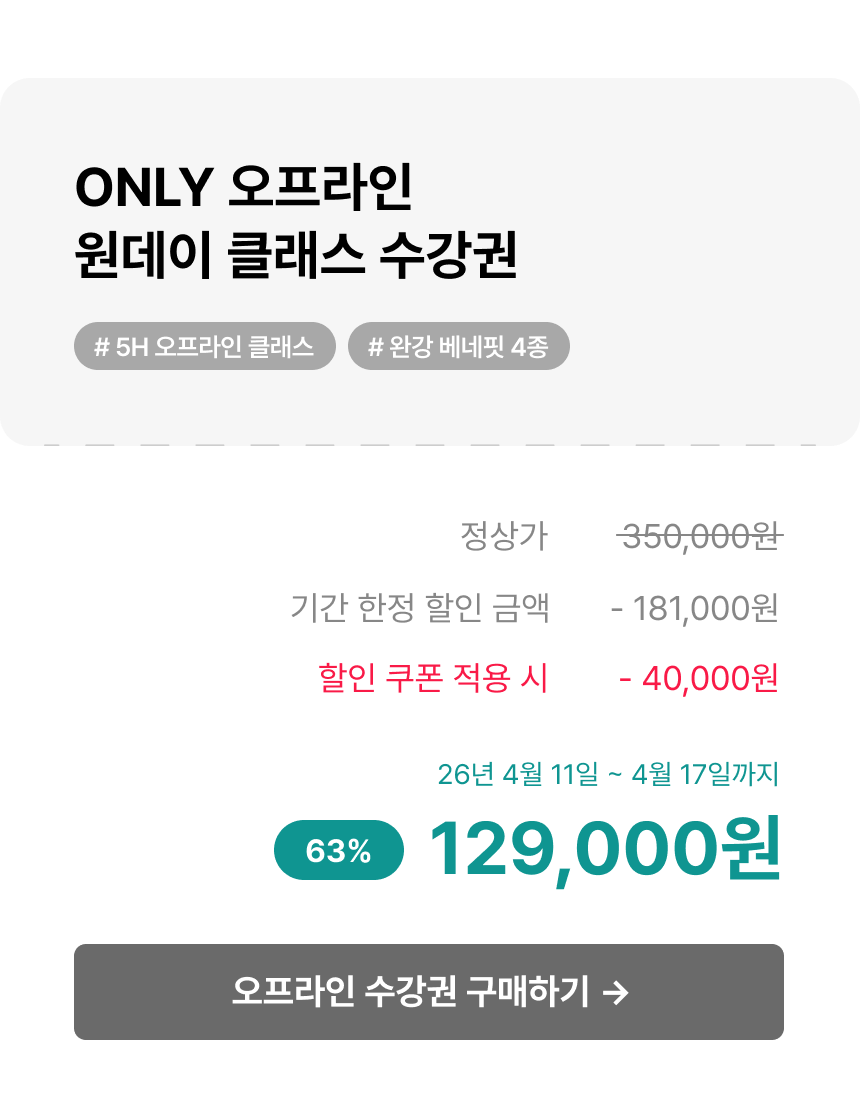Click the 26년 4월 11일 ~ 4월 17일까지 date text
The width and height of the screenshot is (860, 1112).
click(x=608, y=774)
